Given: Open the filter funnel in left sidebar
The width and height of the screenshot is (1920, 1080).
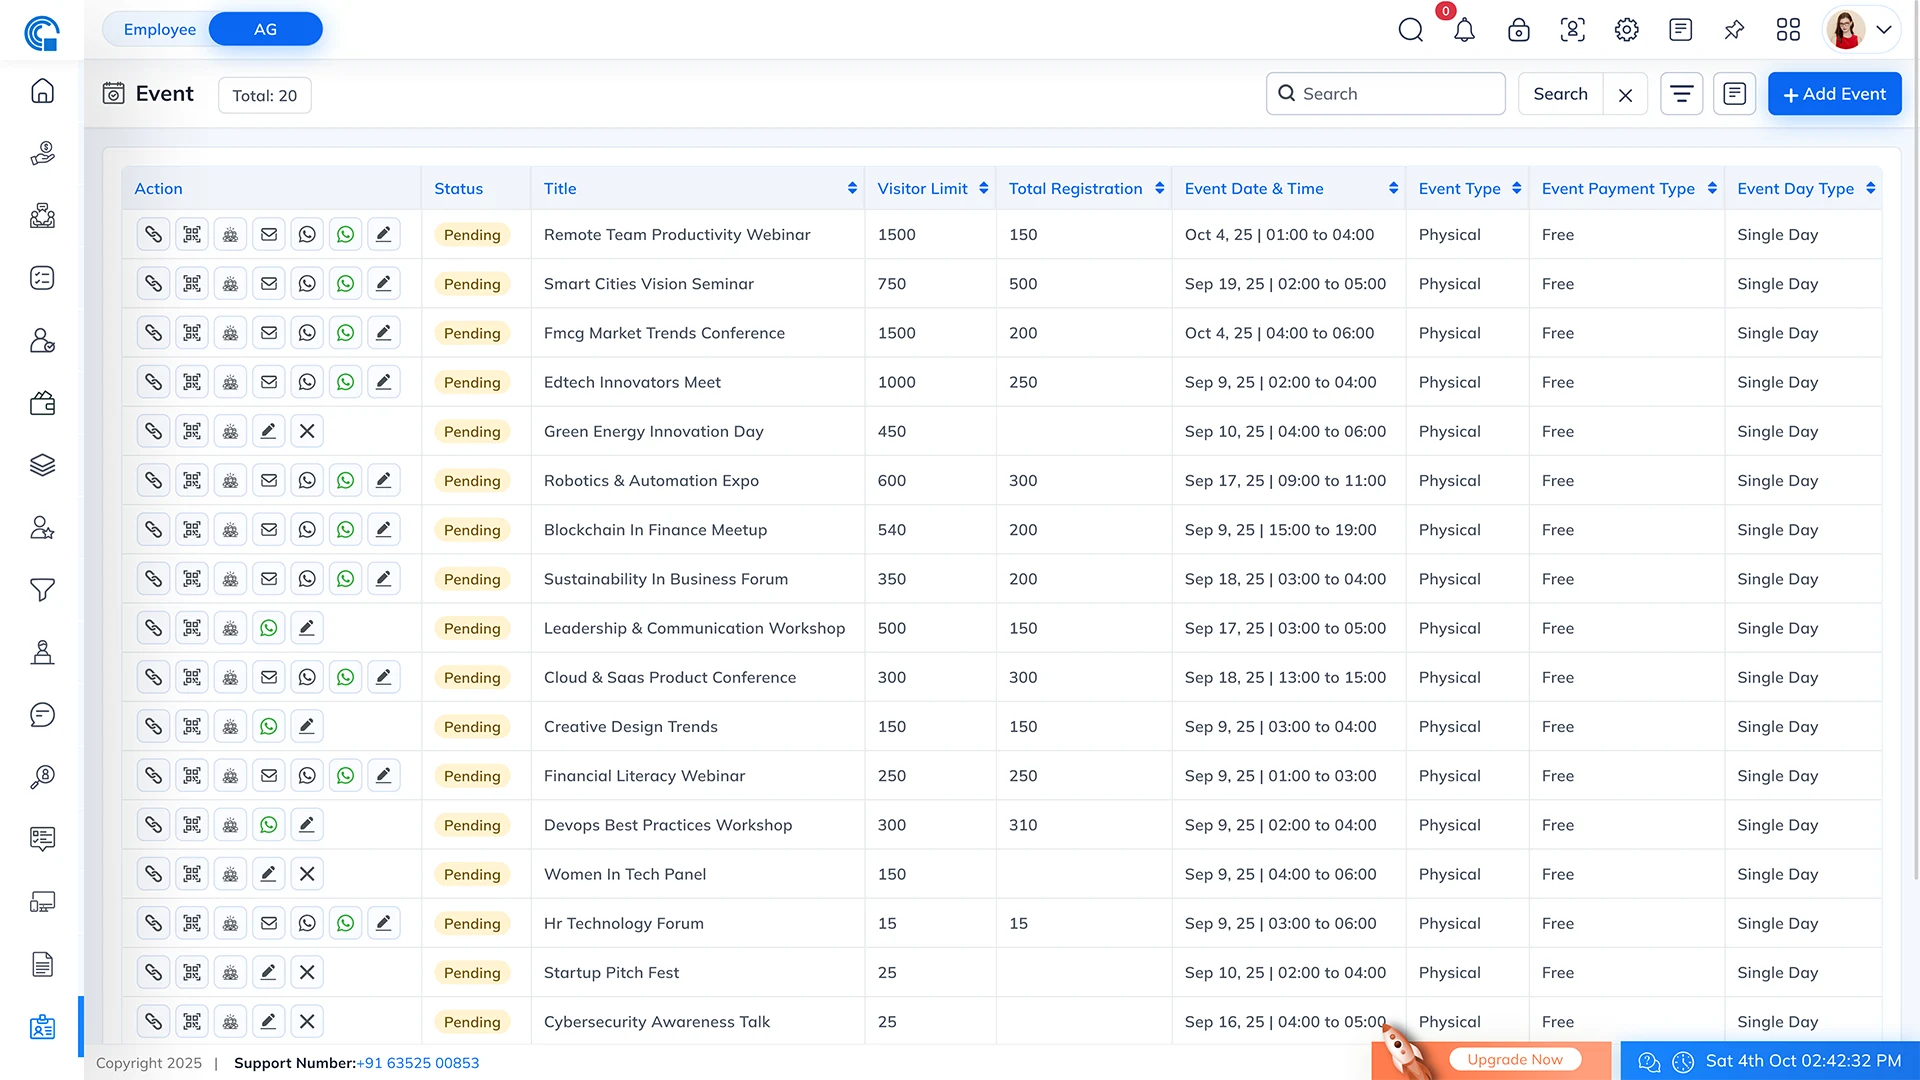Looking at the screenshot, I should pos(42,590).
